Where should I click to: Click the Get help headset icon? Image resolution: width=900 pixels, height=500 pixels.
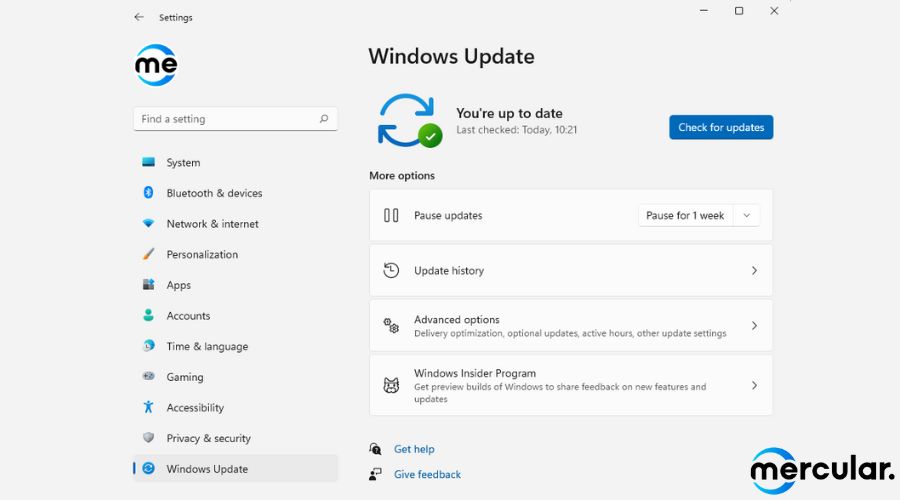pos(375,449)
